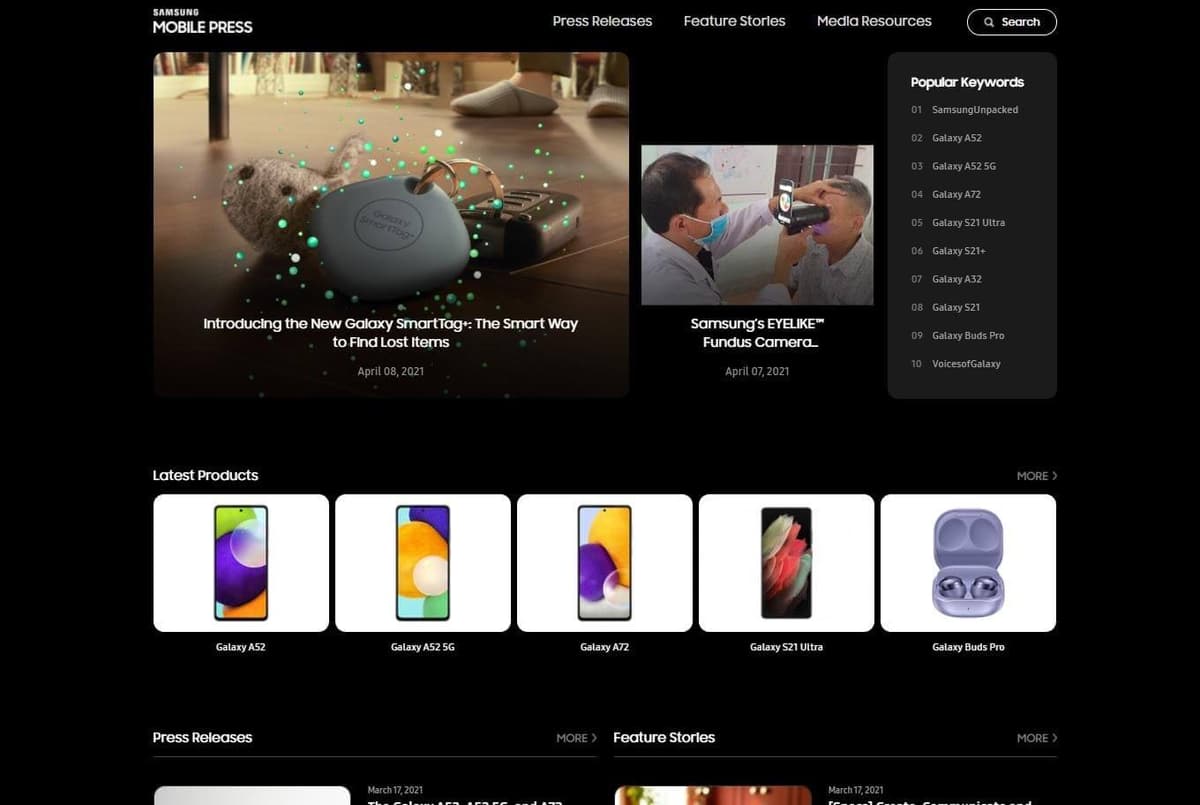This screenshot has height=805, width=1200.
Task: Click the Galaxy S21 Ultra product thumbnail
Action: click(786, 561)
